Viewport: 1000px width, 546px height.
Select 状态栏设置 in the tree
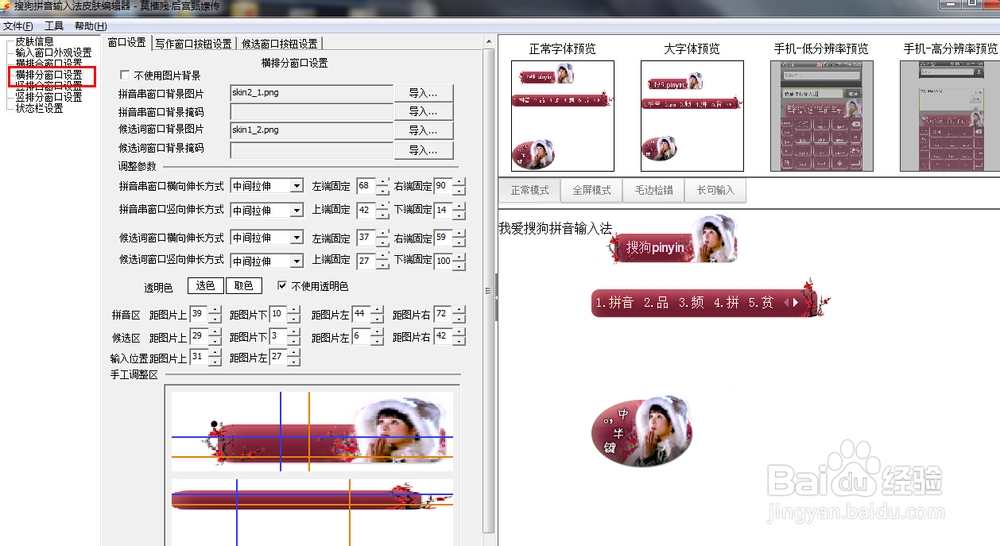click(40, 108)
